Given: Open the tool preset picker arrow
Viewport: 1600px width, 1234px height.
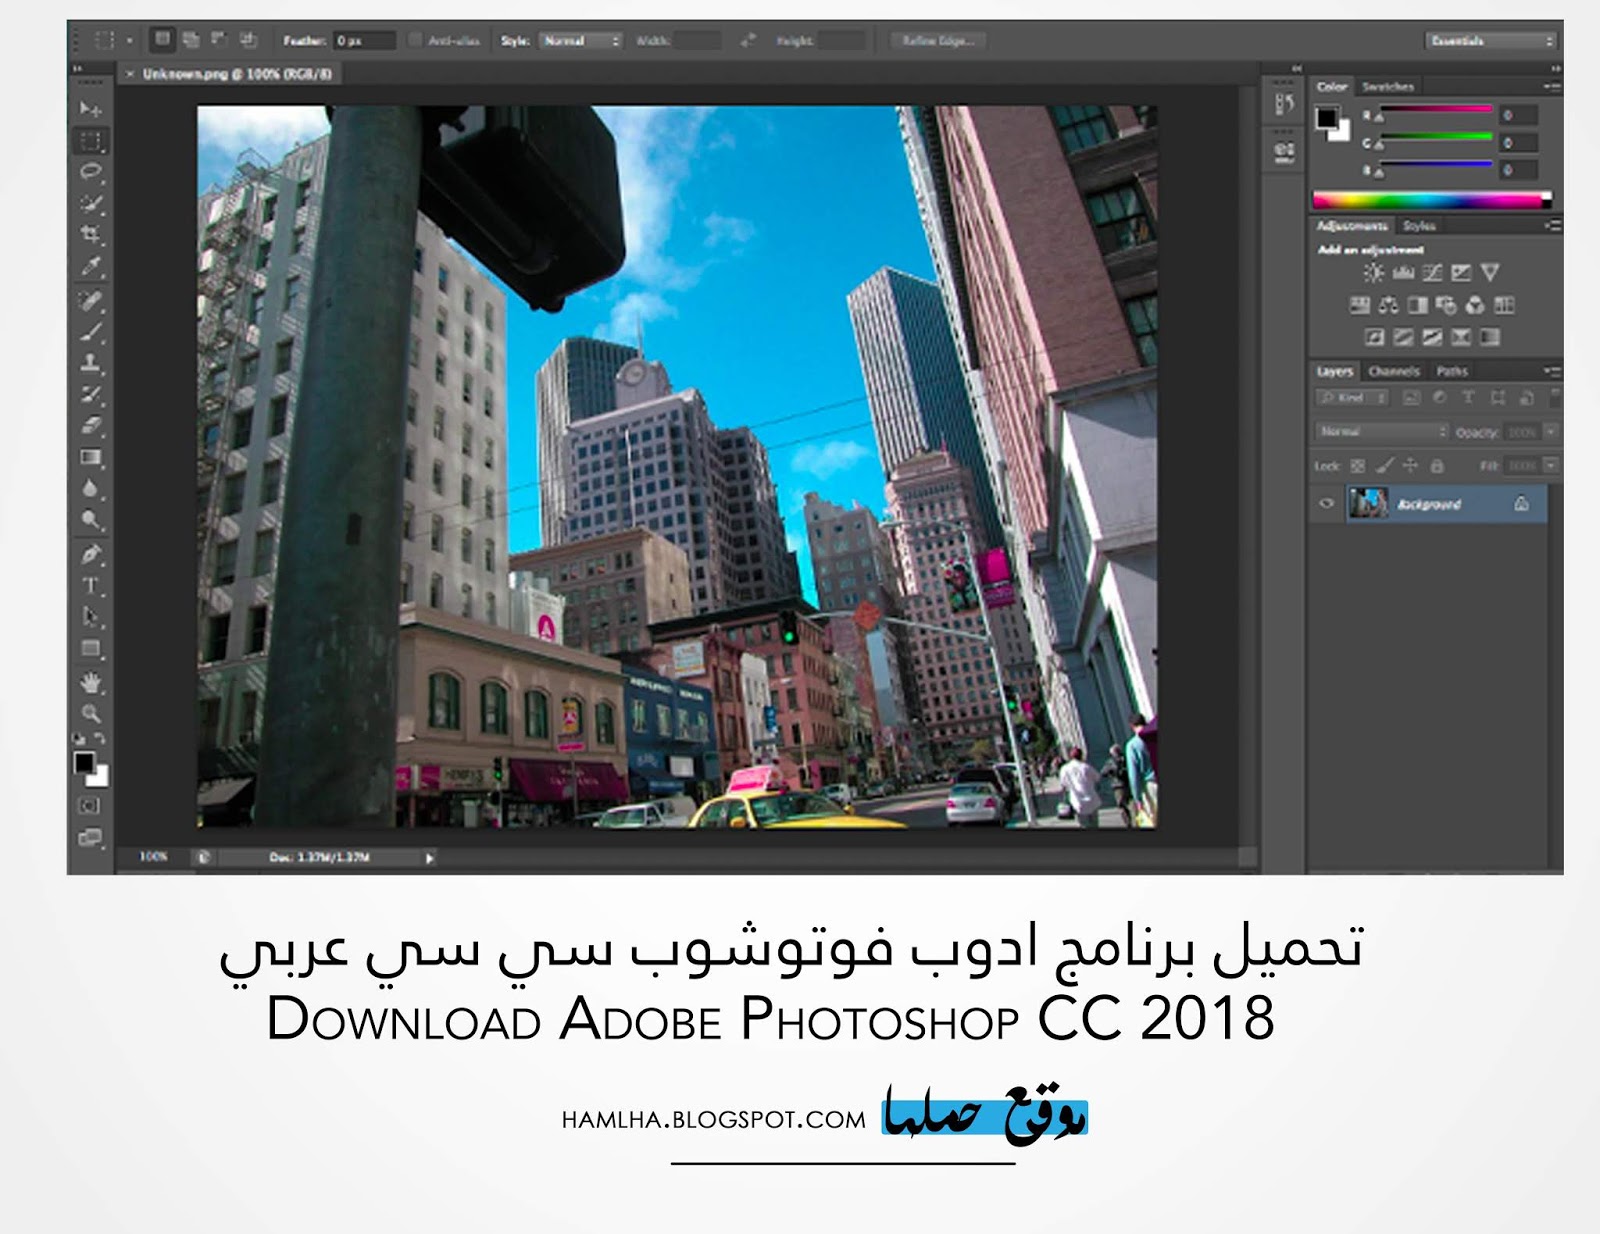Looking at the screenshot, I should point(129,41).
